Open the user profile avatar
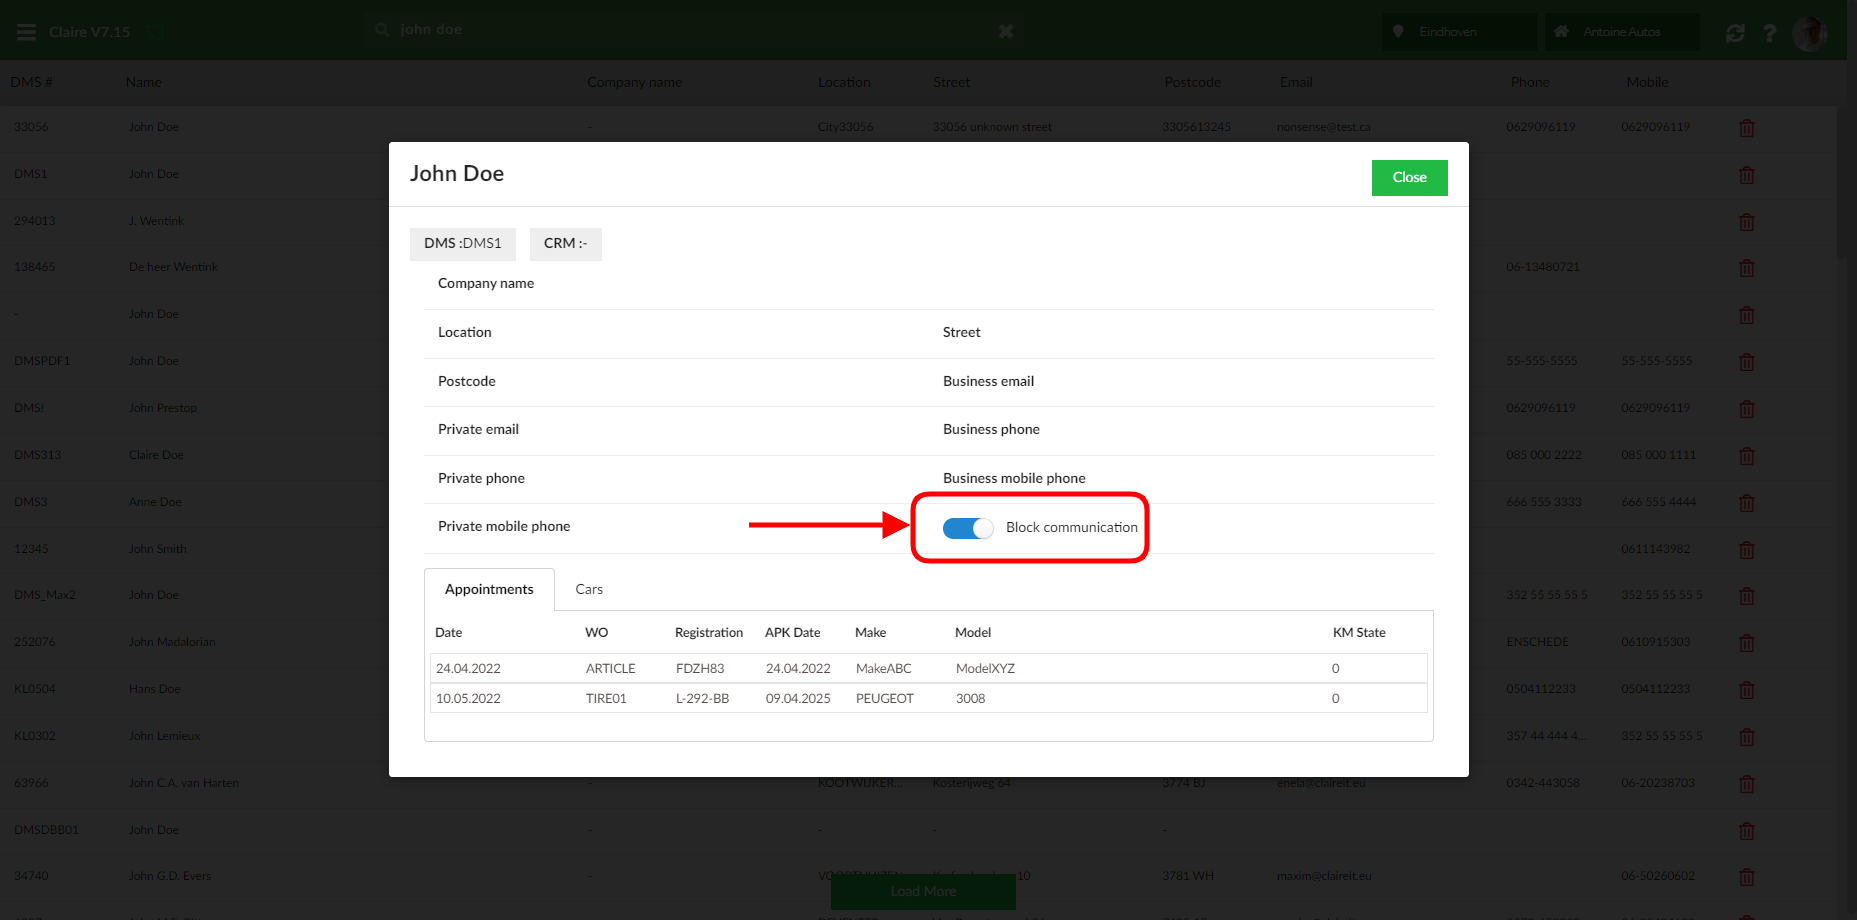 click(x=1809, y=33)
